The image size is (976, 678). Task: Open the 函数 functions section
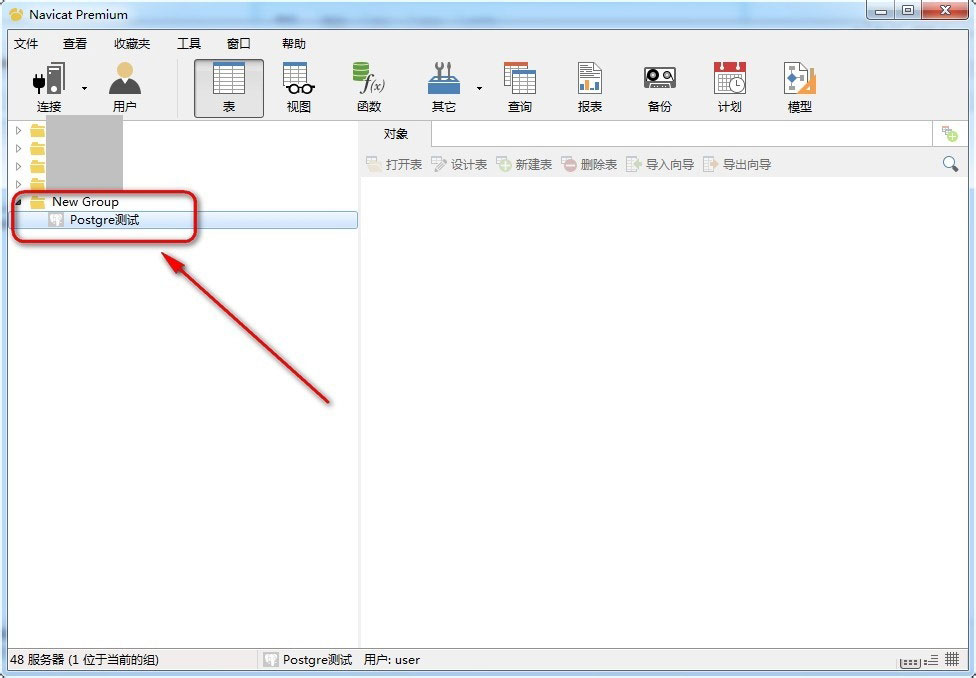tap(369, 88)
